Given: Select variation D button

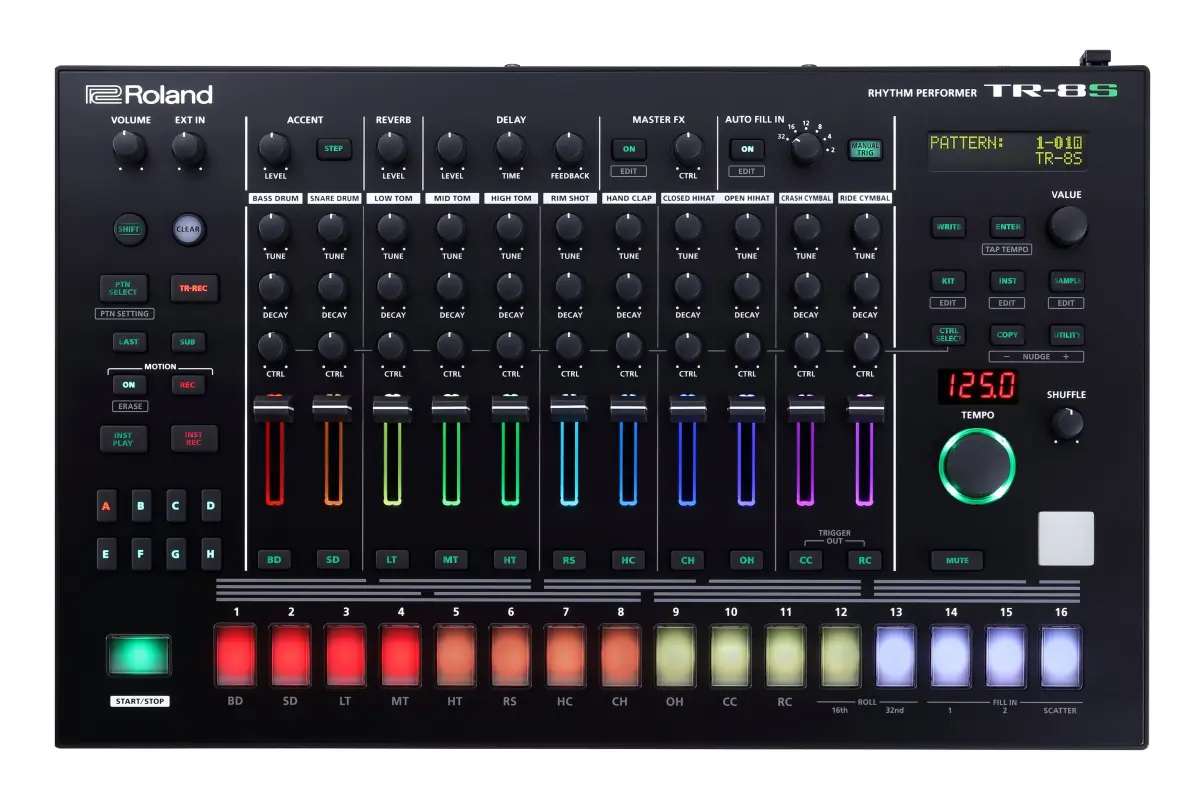Looking at the screenshot, I should point(211,506).
